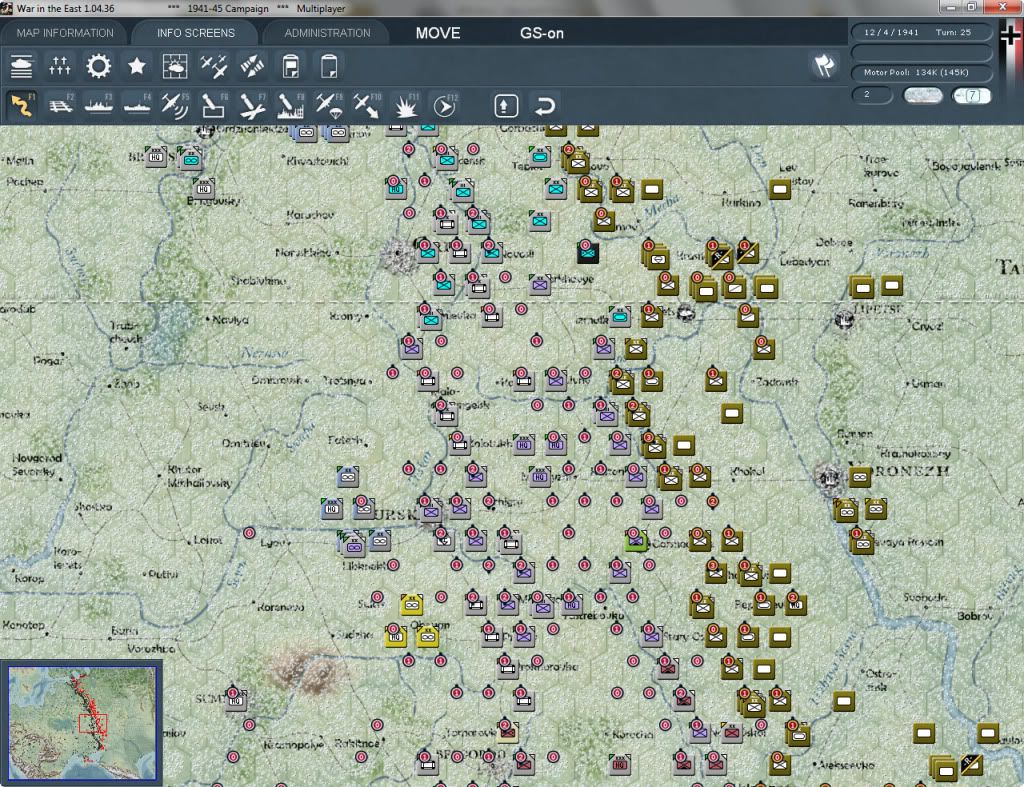Click the F11 explosion icon button

click(x=406, y=105)
